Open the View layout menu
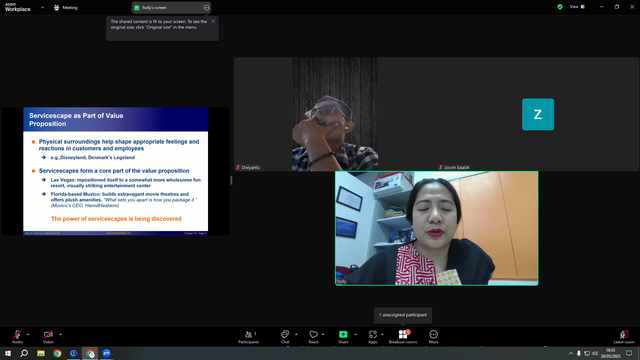The width and height of the screenshot is (640, 360). [577, 7]
